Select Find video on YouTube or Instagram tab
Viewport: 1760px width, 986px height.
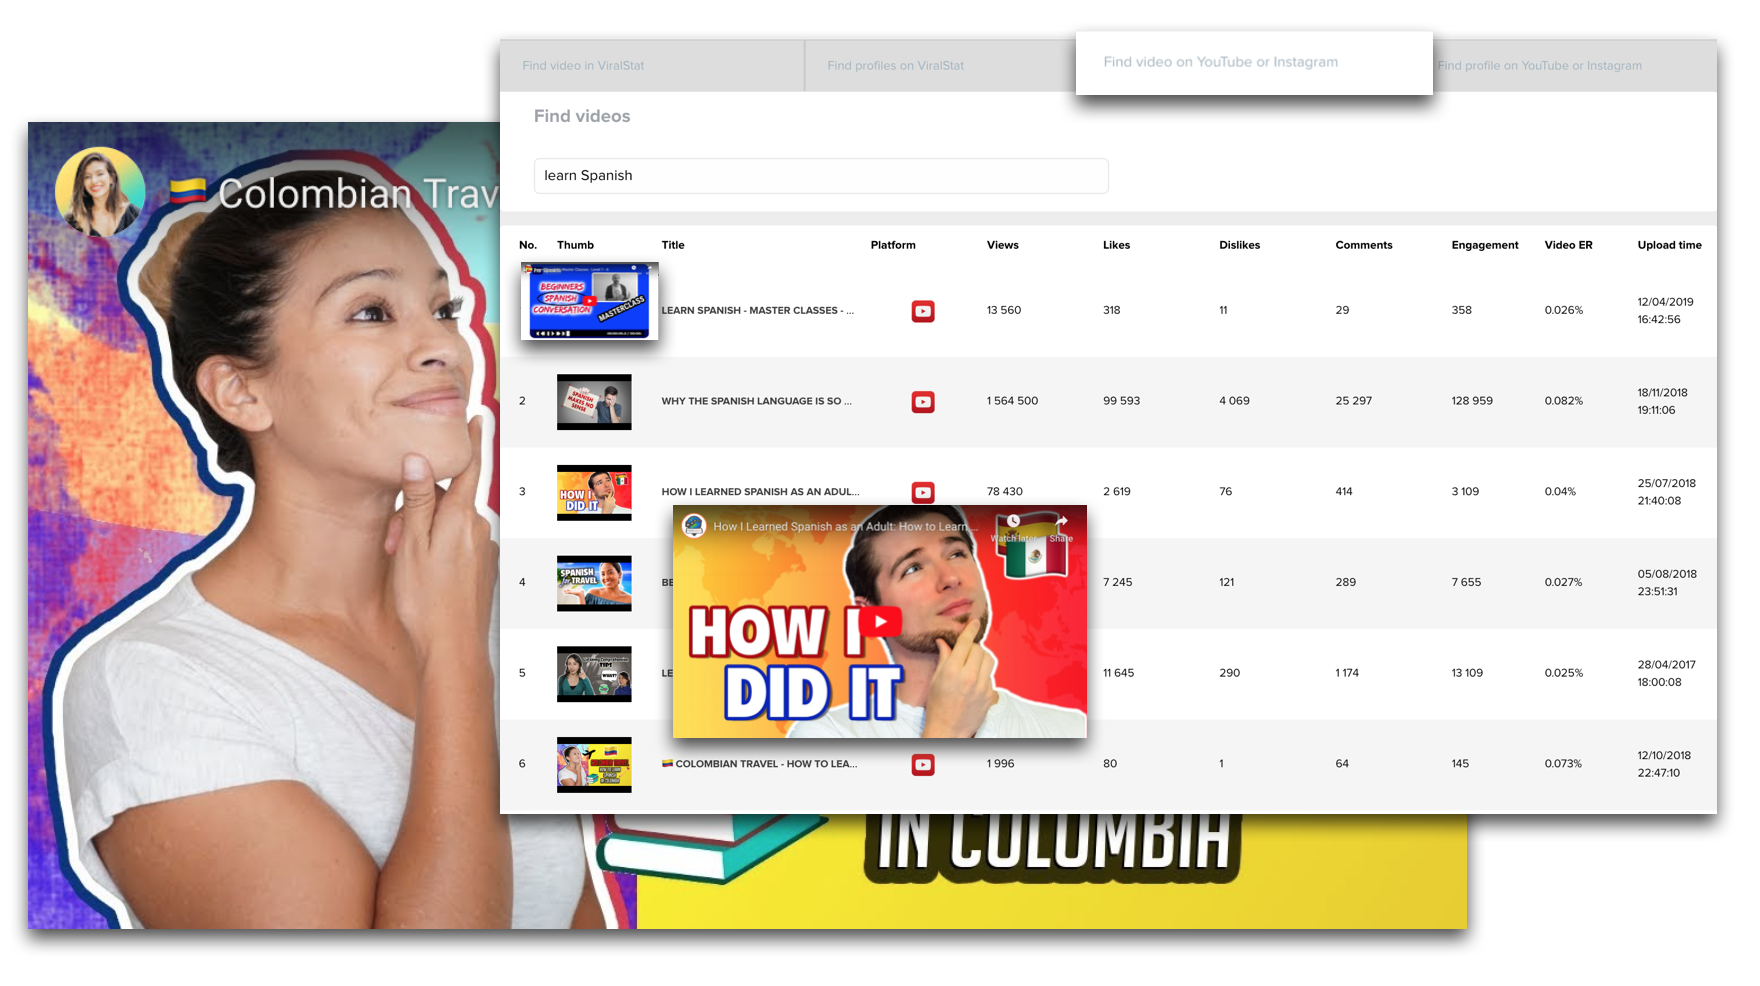coord(1254,62)
